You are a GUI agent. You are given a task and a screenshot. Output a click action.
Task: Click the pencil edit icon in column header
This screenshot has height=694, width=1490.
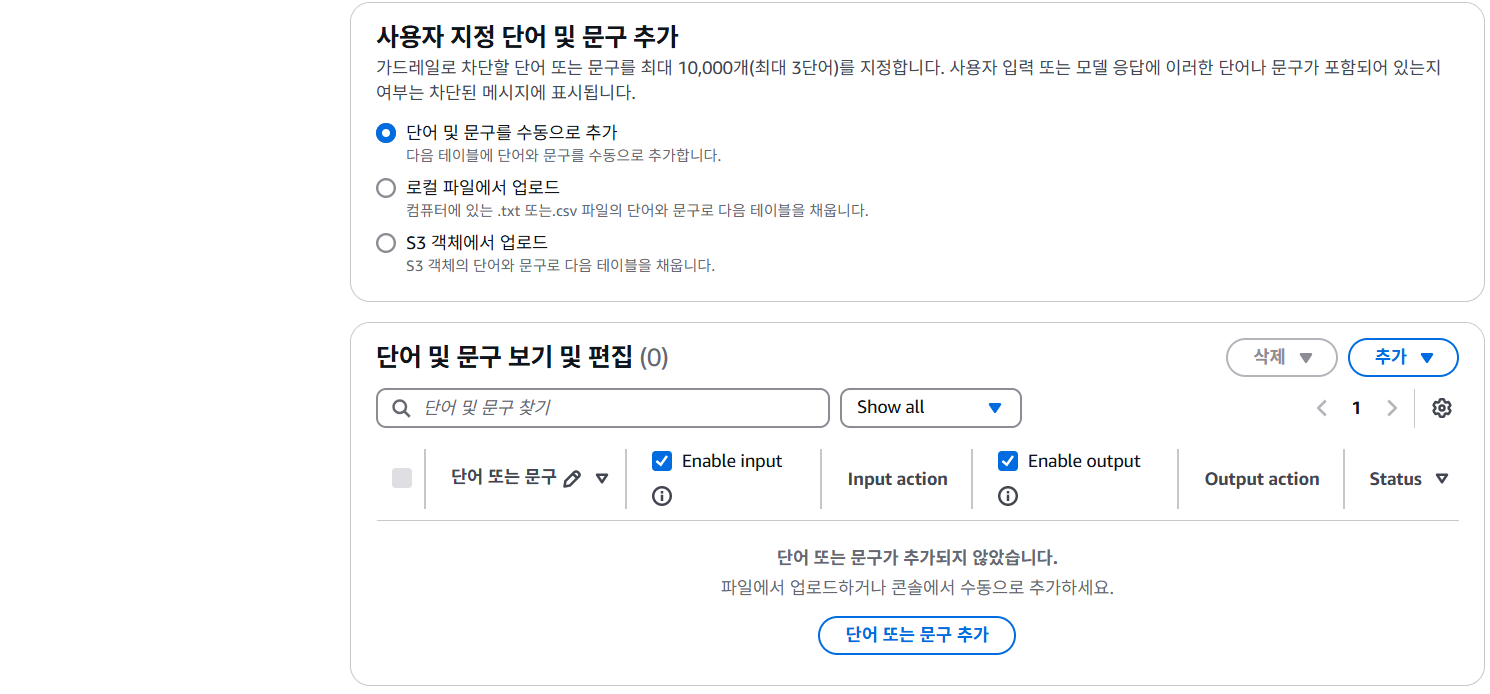(x=572, y=479)
